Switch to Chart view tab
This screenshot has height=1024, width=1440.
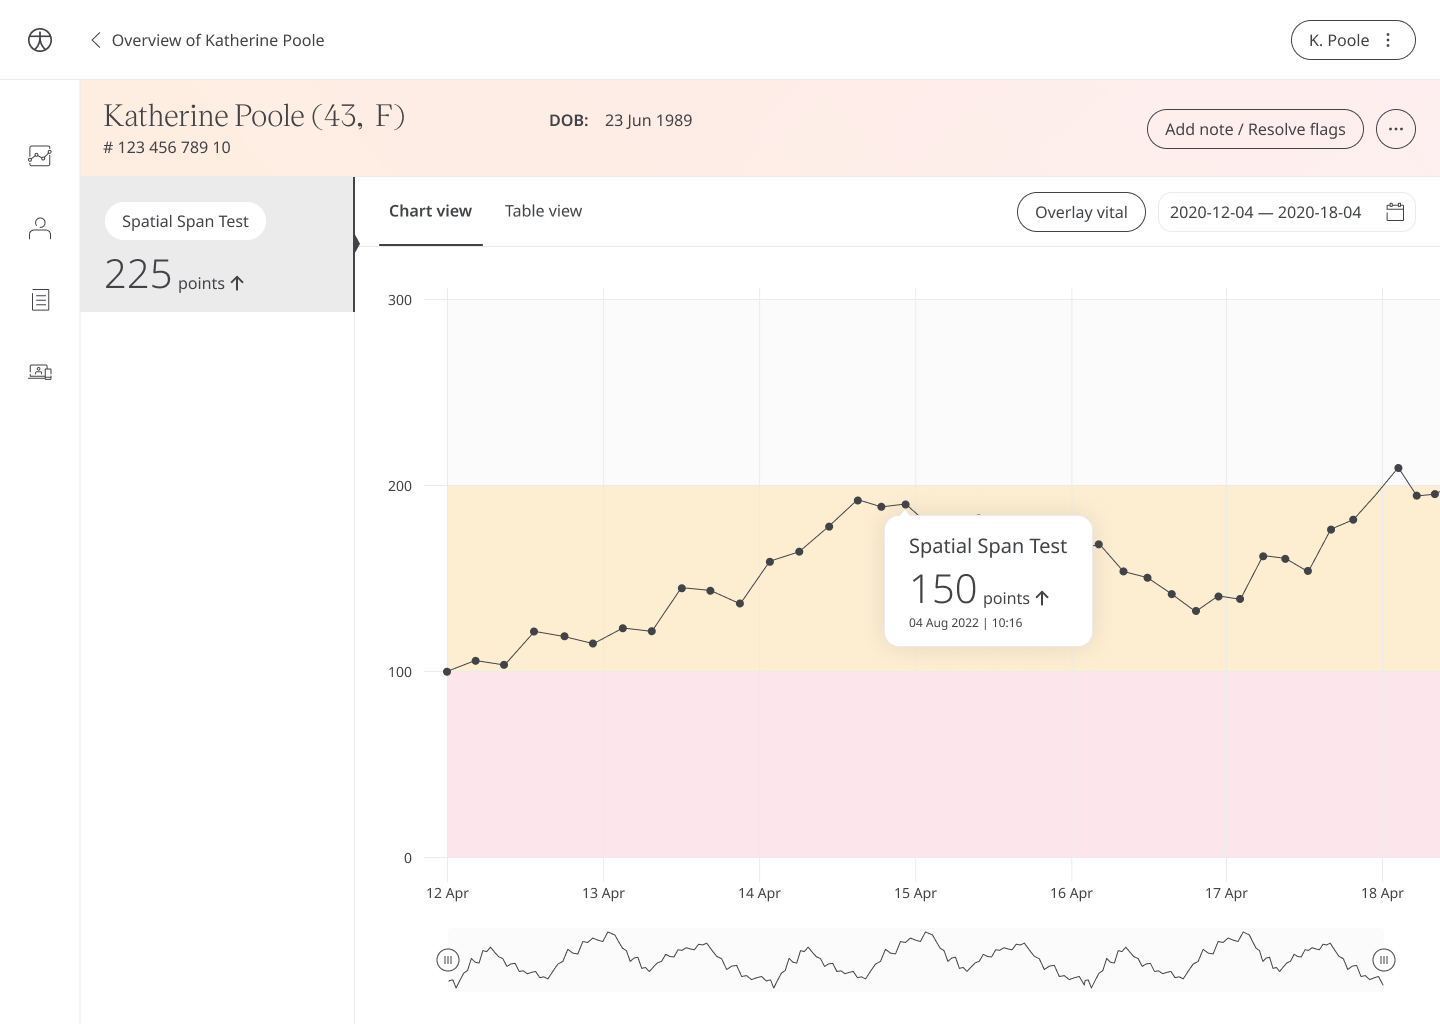click(x=430, y=211)
